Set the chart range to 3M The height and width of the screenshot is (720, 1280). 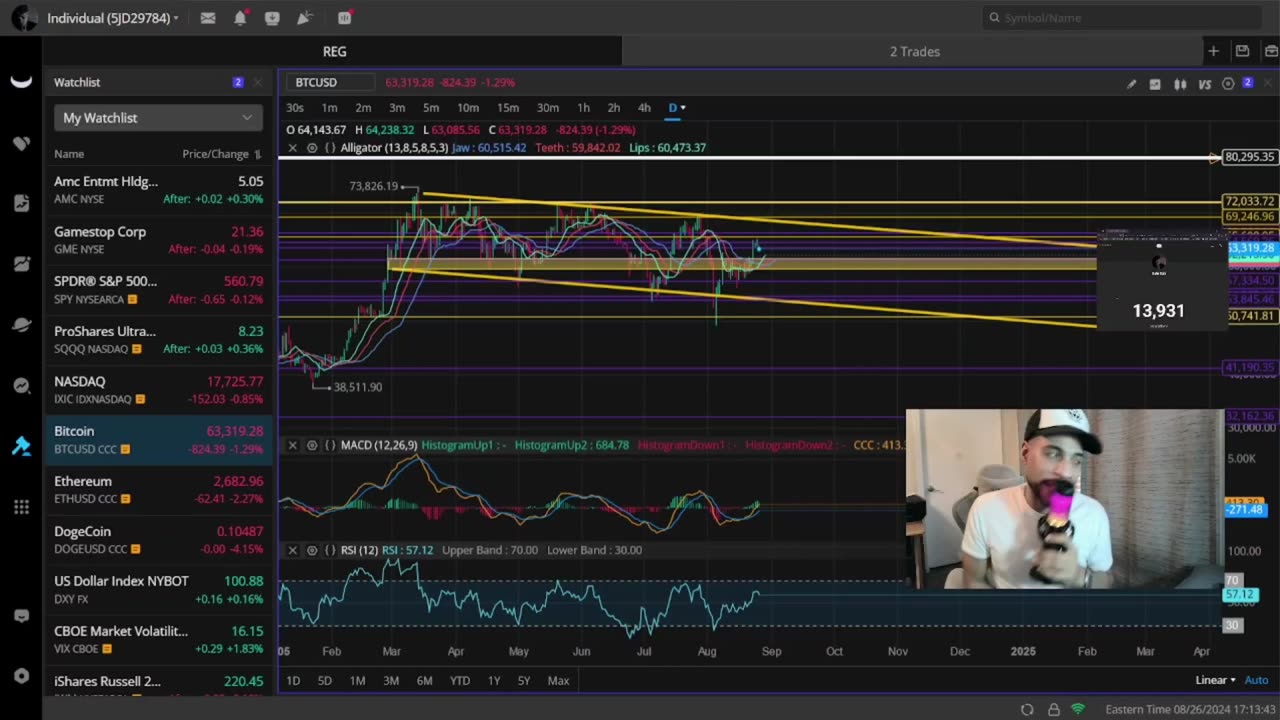click(x=391, y=681)
